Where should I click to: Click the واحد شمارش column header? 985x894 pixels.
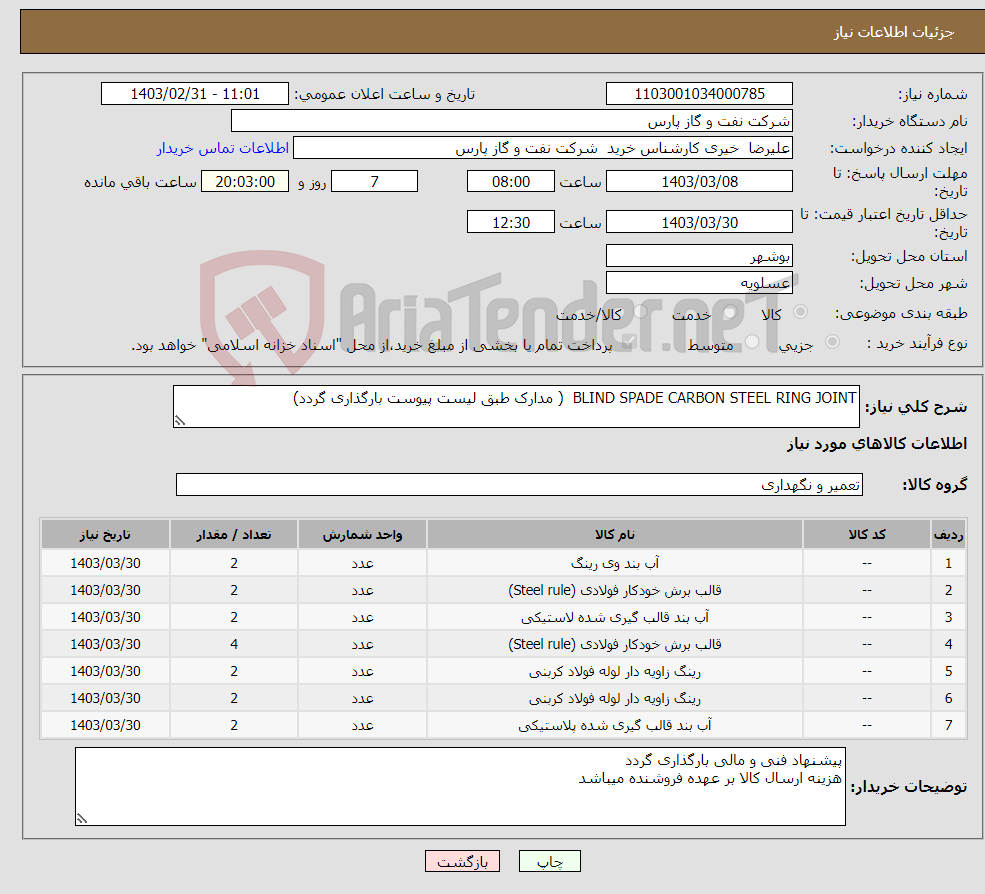tap(362, 535)
